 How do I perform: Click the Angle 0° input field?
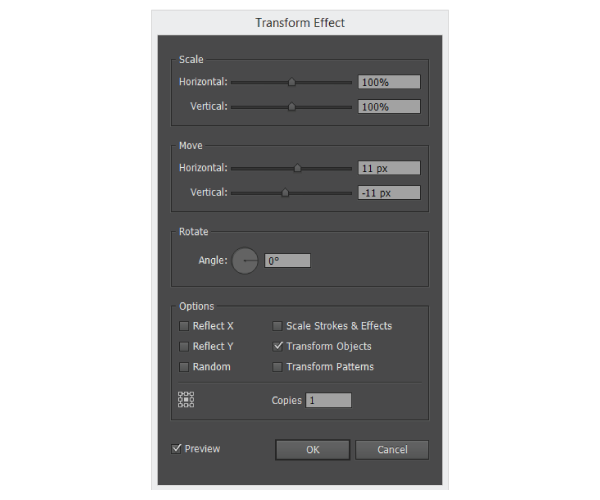point(287,261)
